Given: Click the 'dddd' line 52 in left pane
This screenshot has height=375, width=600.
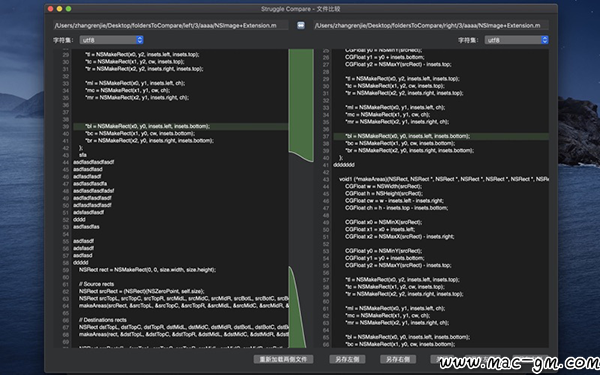Looking at the screenshot, I should click(79, 220).
